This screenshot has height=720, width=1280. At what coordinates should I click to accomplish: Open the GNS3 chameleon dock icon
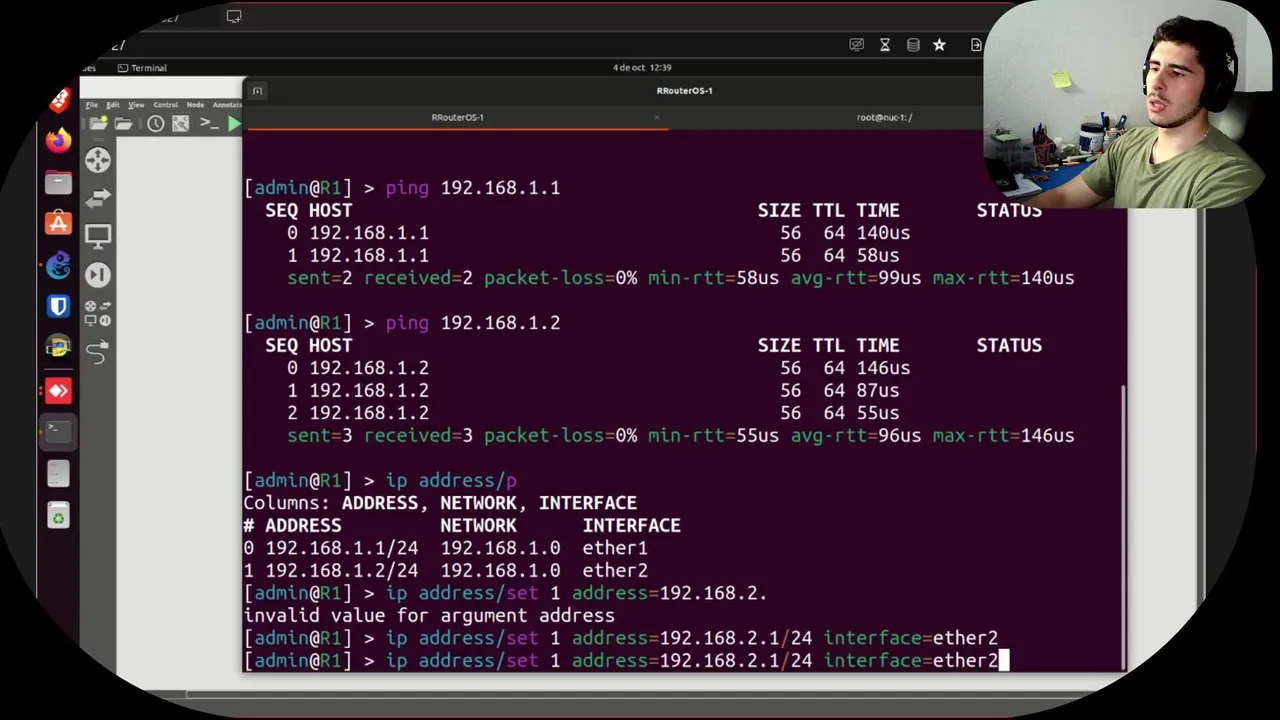click(x=58, y=265)
